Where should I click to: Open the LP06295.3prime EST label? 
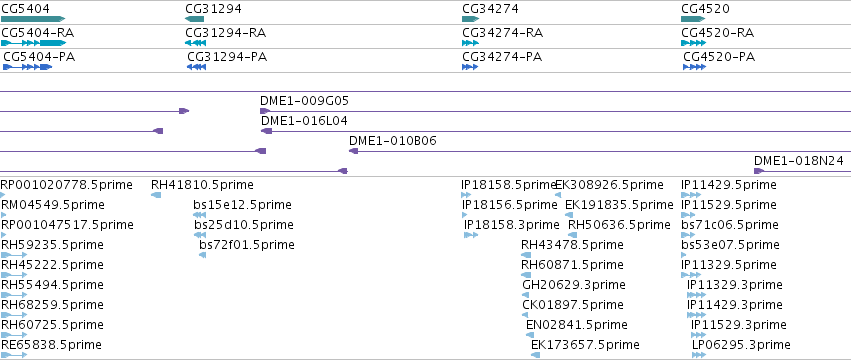coord(741,345)
